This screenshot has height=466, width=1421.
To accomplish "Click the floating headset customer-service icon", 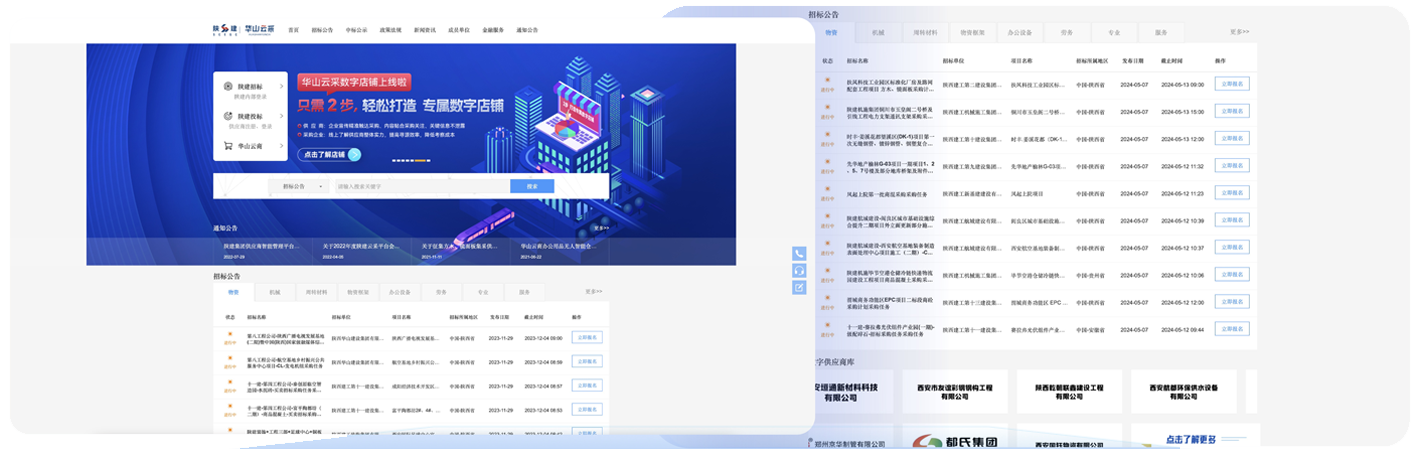I will 799,271.
